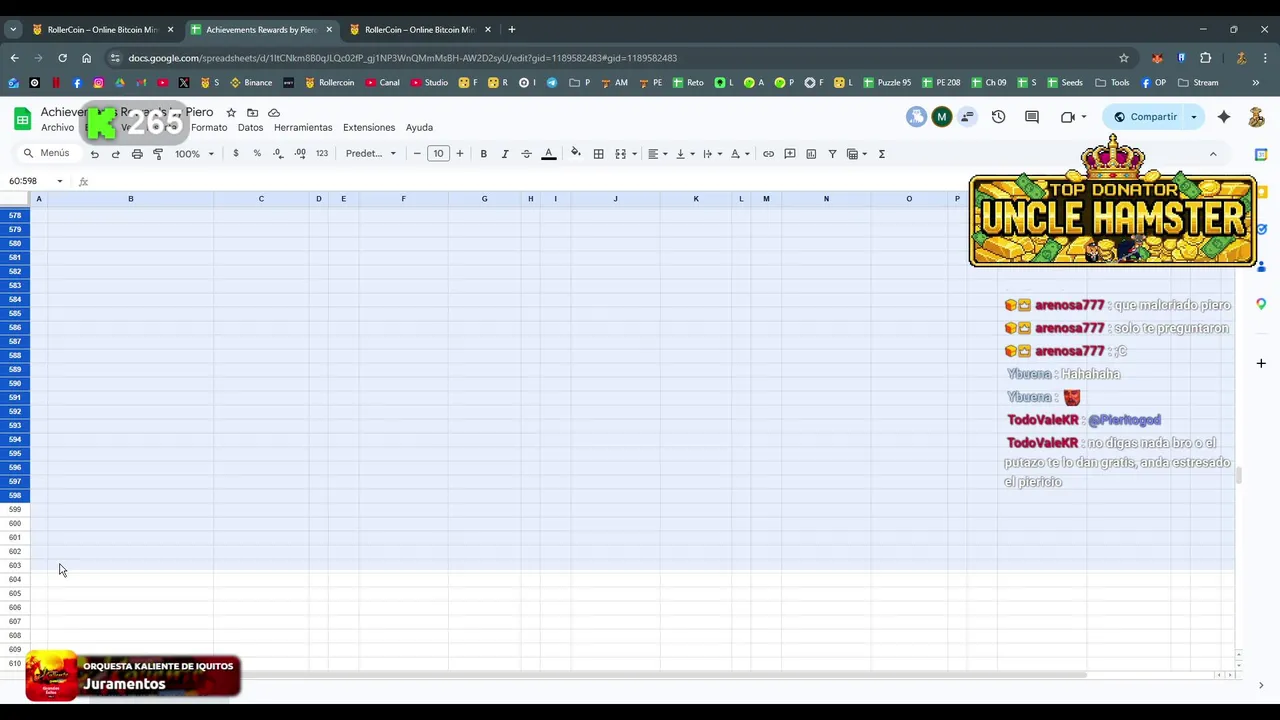
Task: Print the spreadsheet using printer icon
Action: point(137,154)
